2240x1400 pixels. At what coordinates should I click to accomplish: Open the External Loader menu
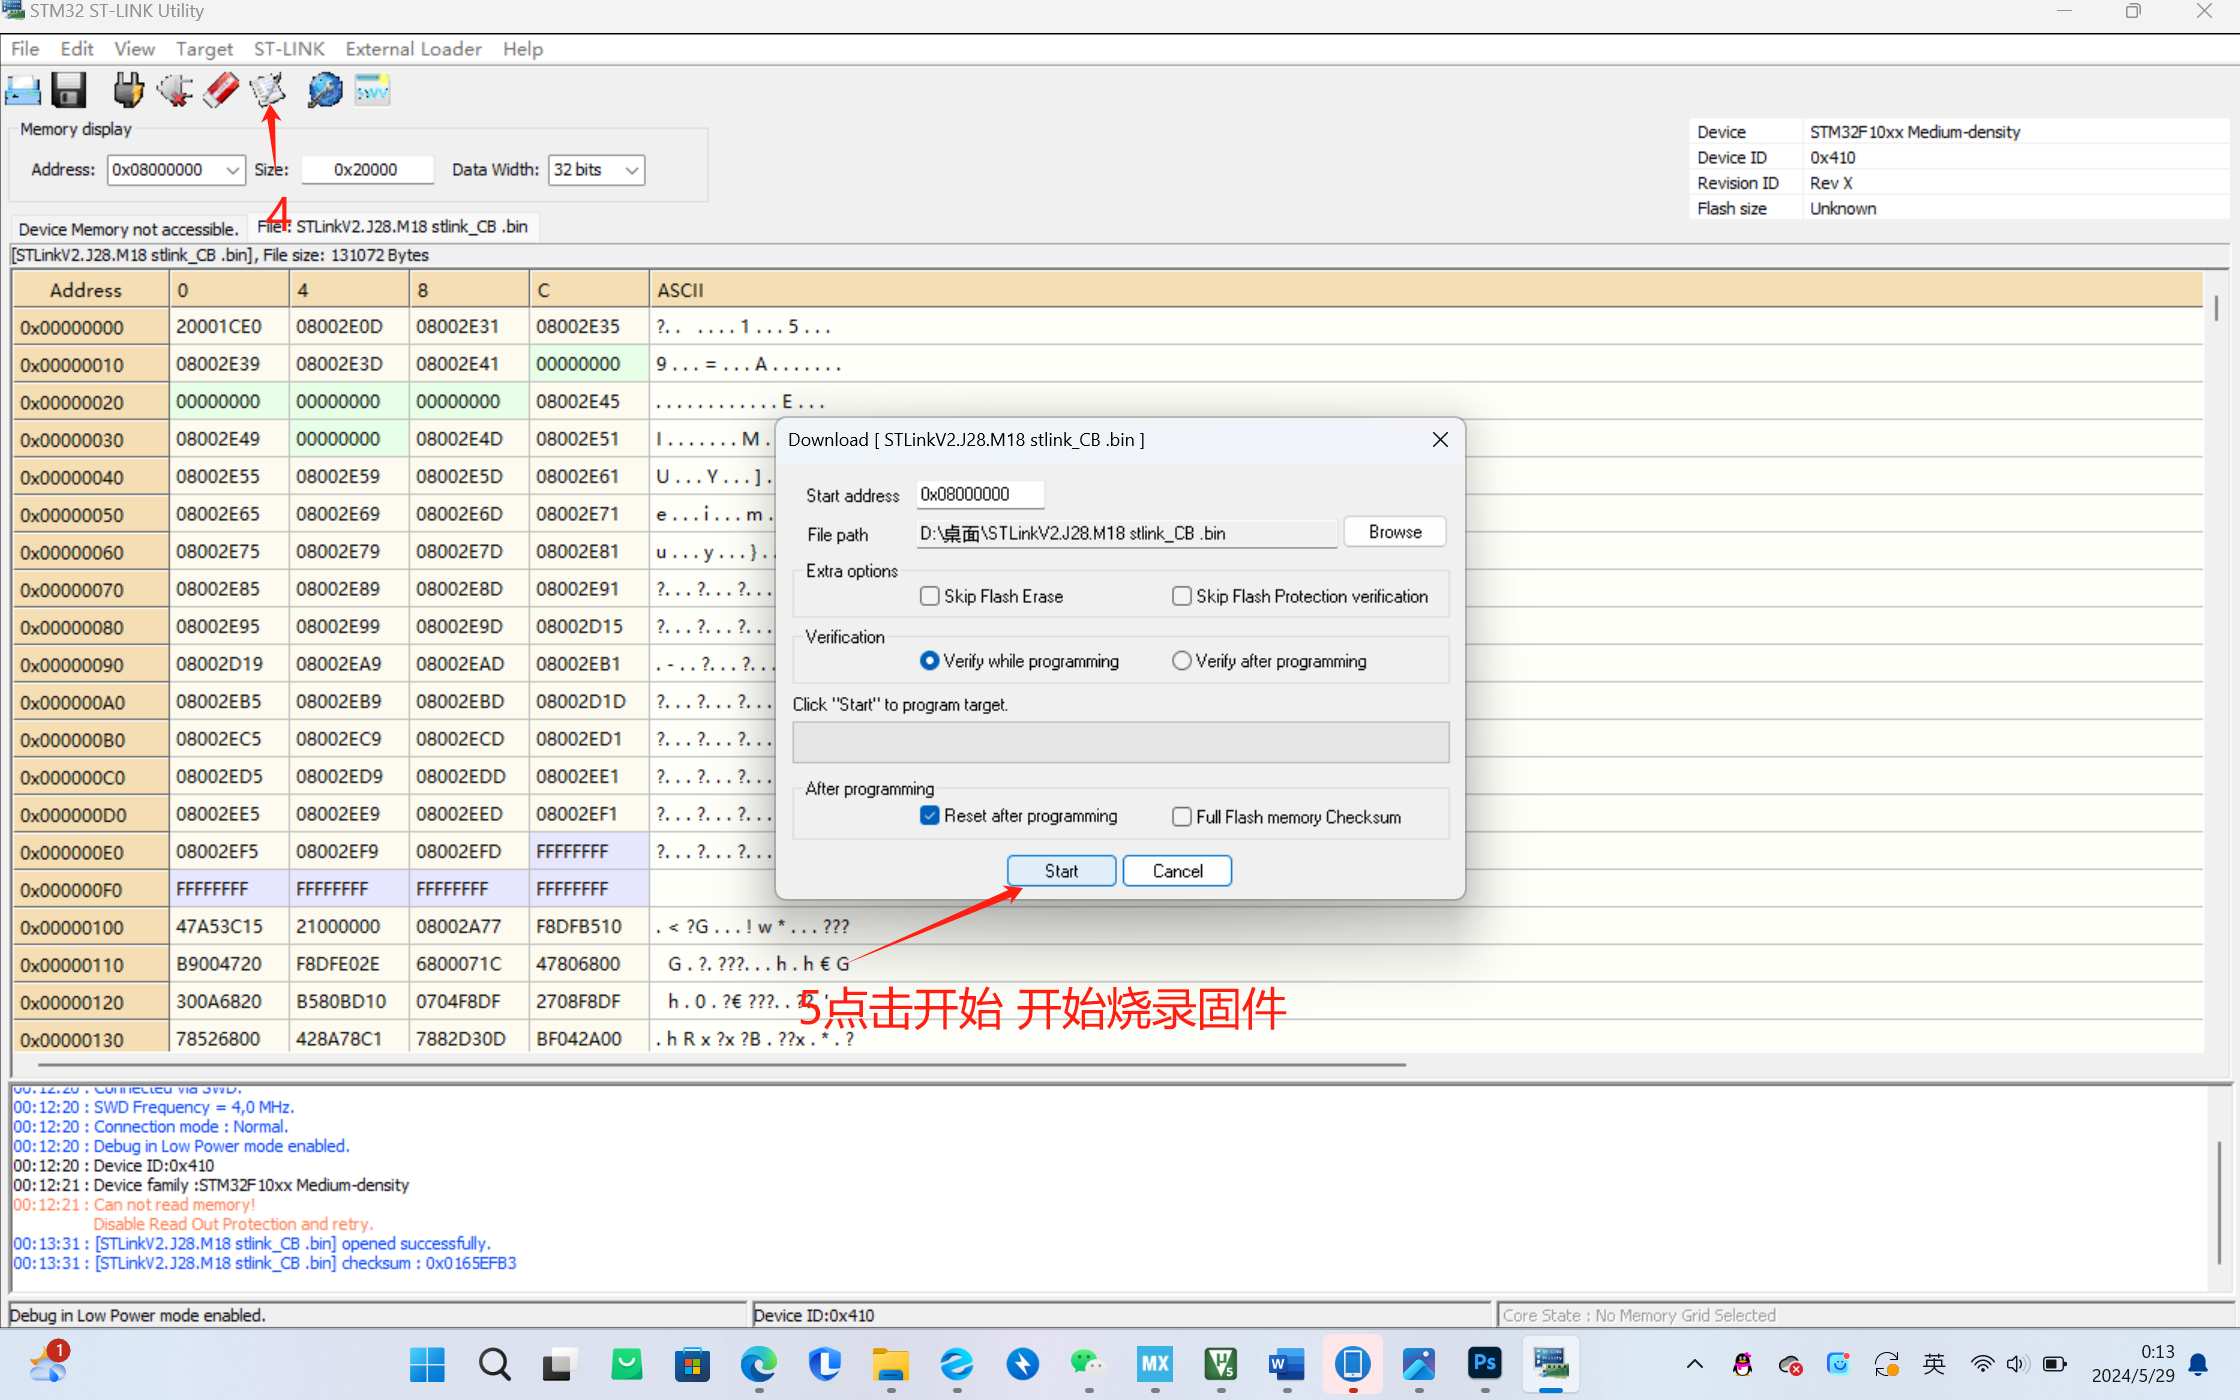pos(413,49)
